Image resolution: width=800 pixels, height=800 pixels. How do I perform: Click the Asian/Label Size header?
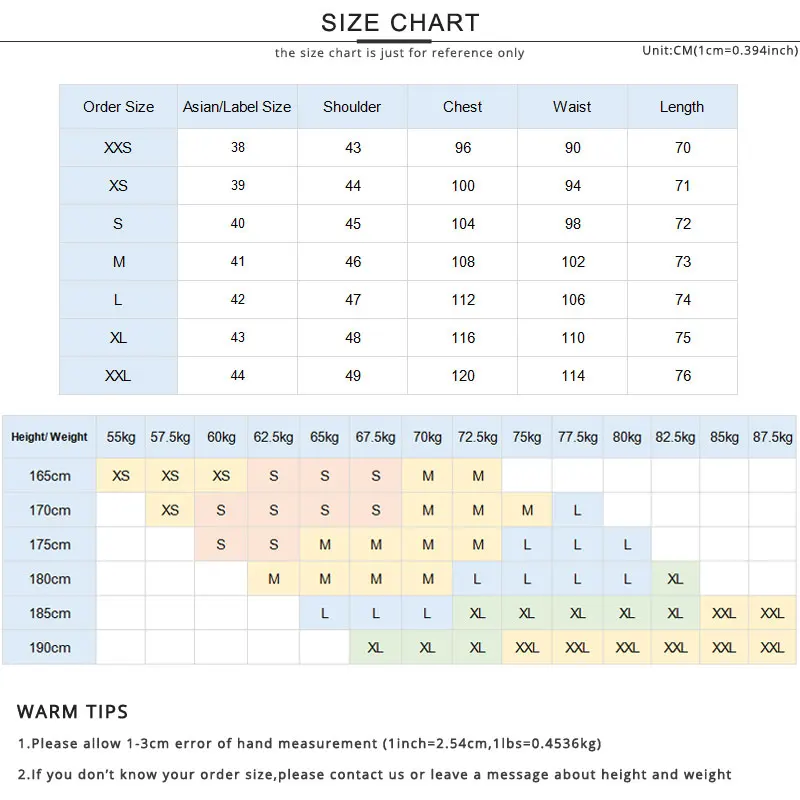pos(237,107)
